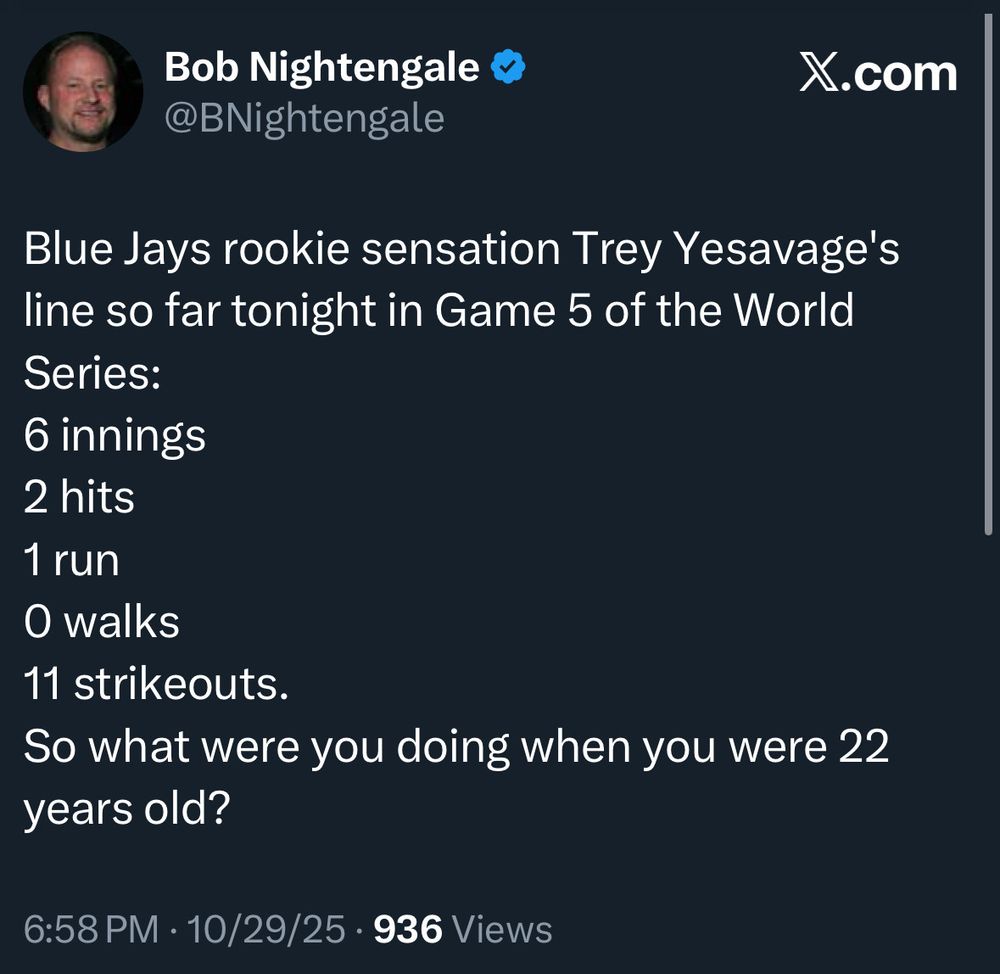View the 936 Views count

[462, 929]
